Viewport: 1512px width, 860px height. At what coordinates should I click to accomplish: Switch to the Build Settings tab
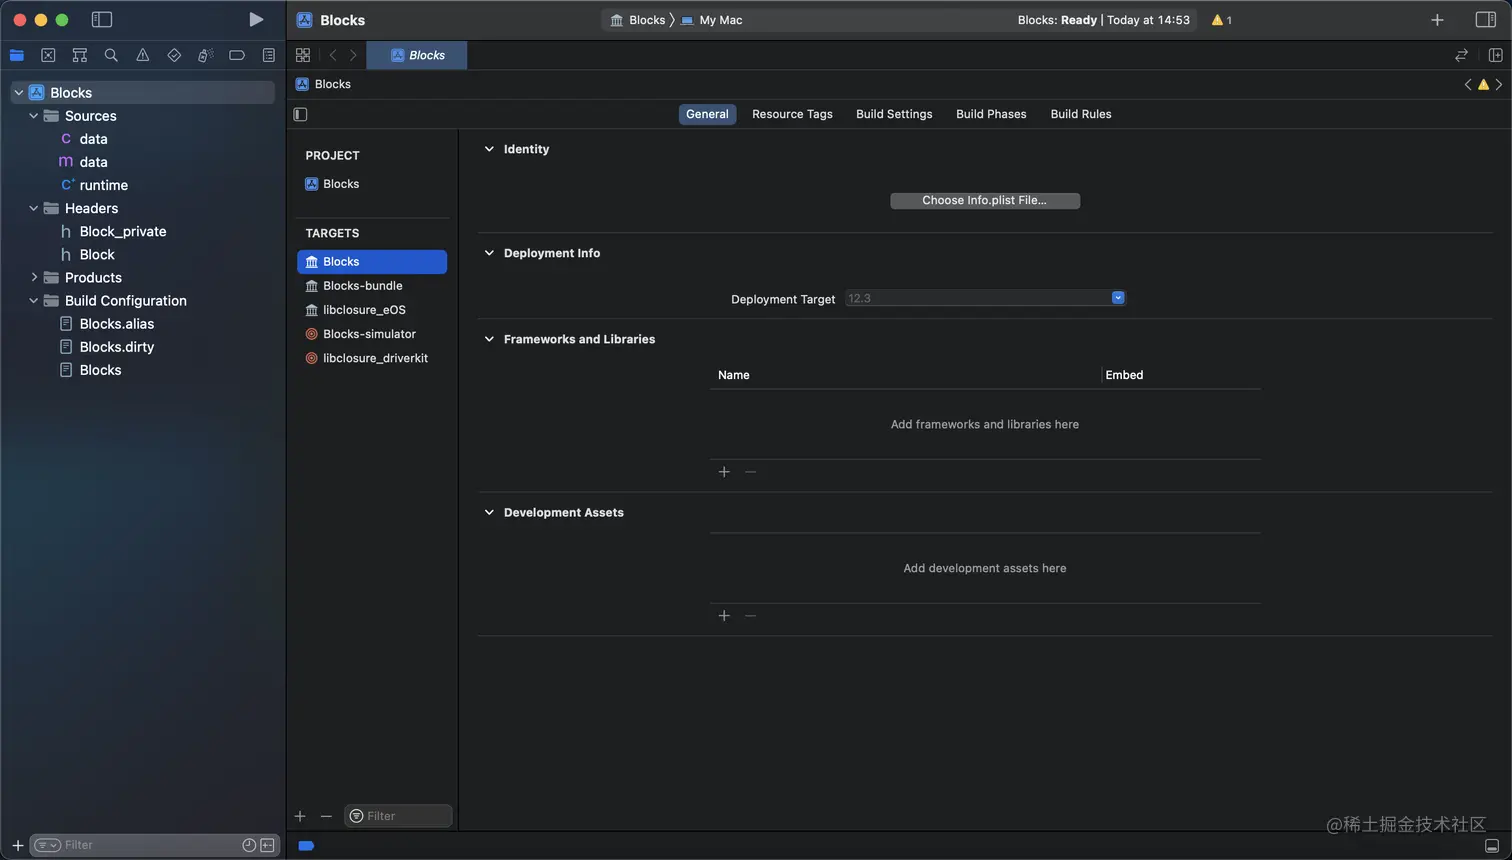894,114
